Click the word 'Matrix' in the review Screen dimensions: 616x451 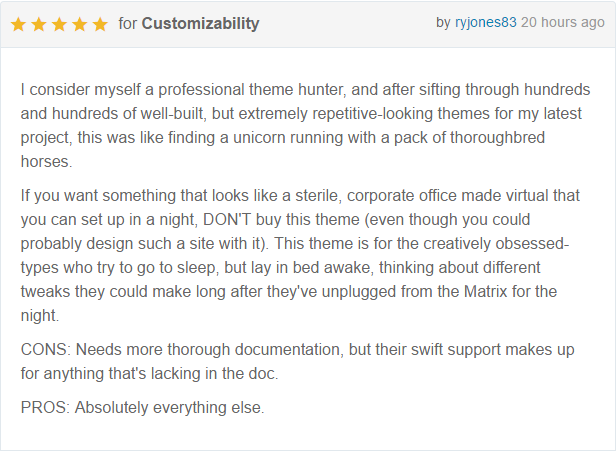(486, 292)
